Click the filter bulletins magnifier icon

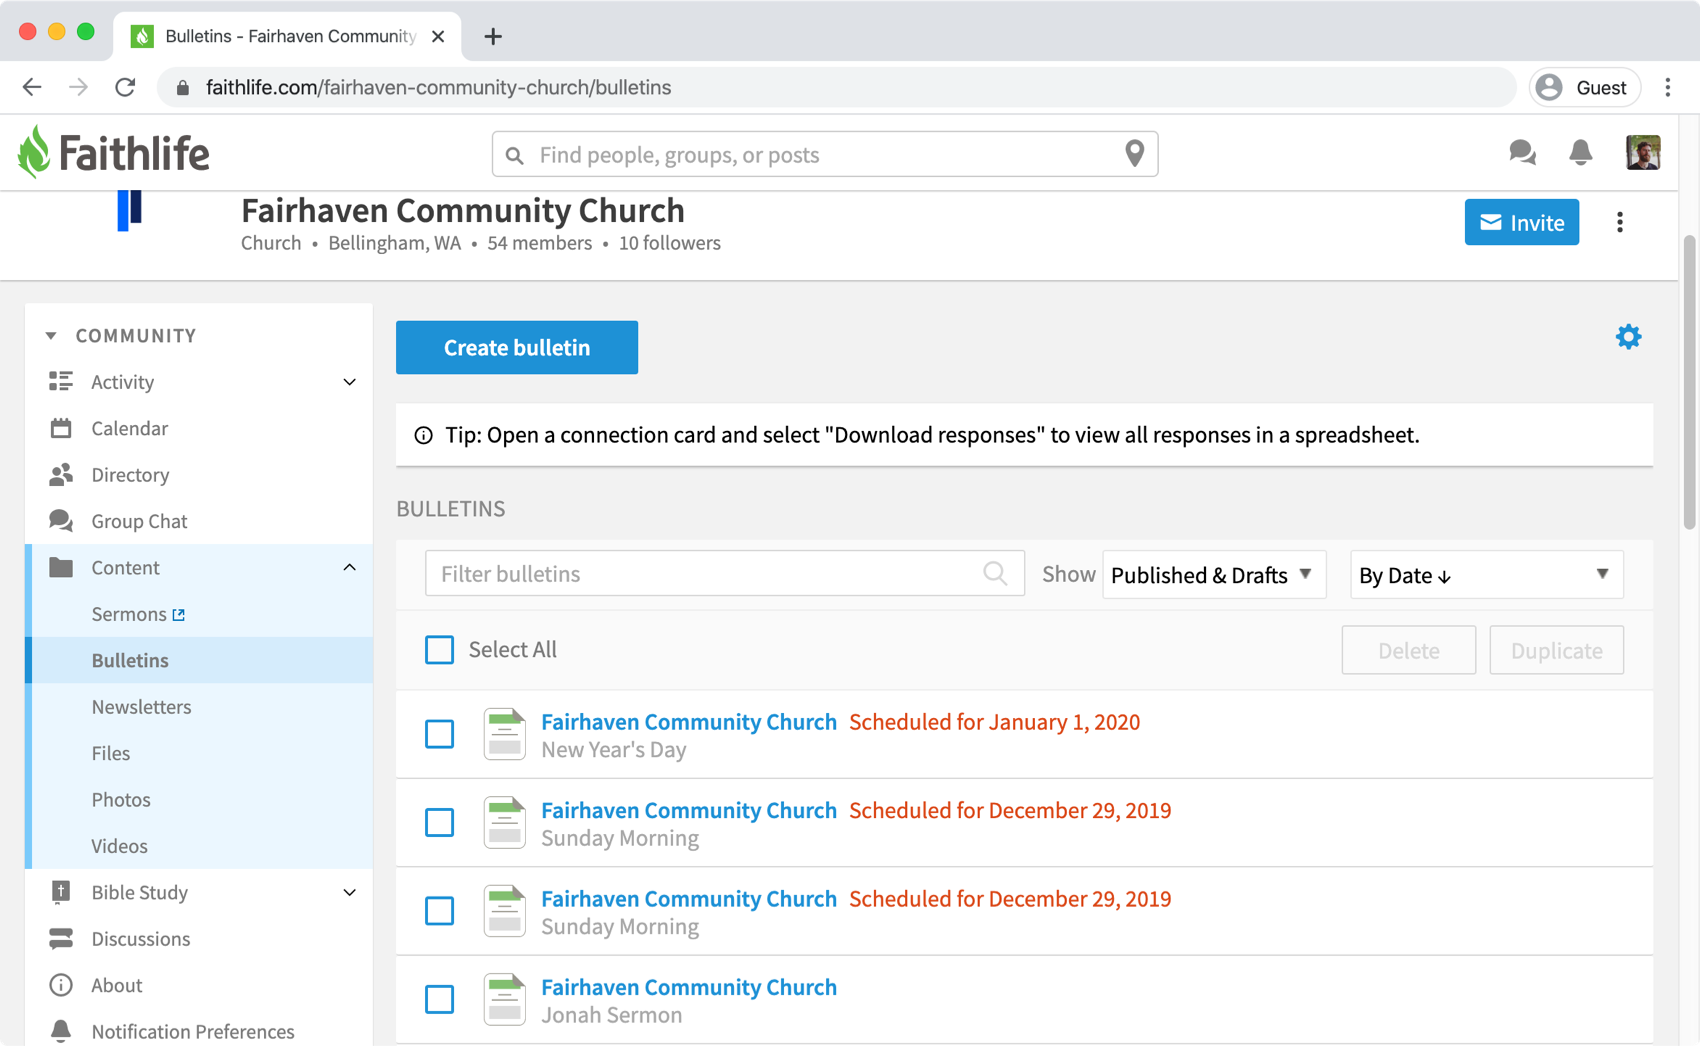click(x=995, y=573)
